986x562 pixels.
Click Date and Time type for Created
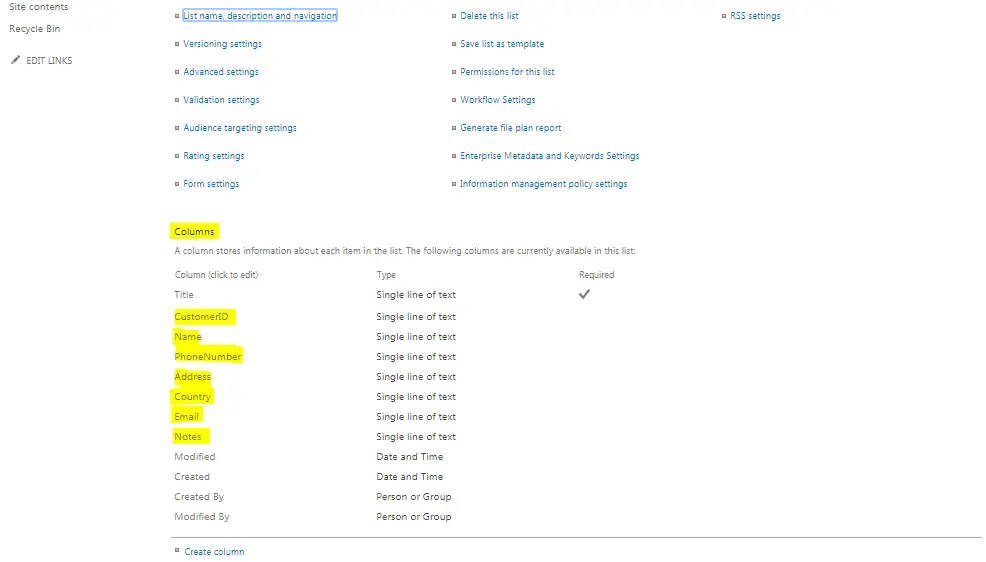pos(409,477)
